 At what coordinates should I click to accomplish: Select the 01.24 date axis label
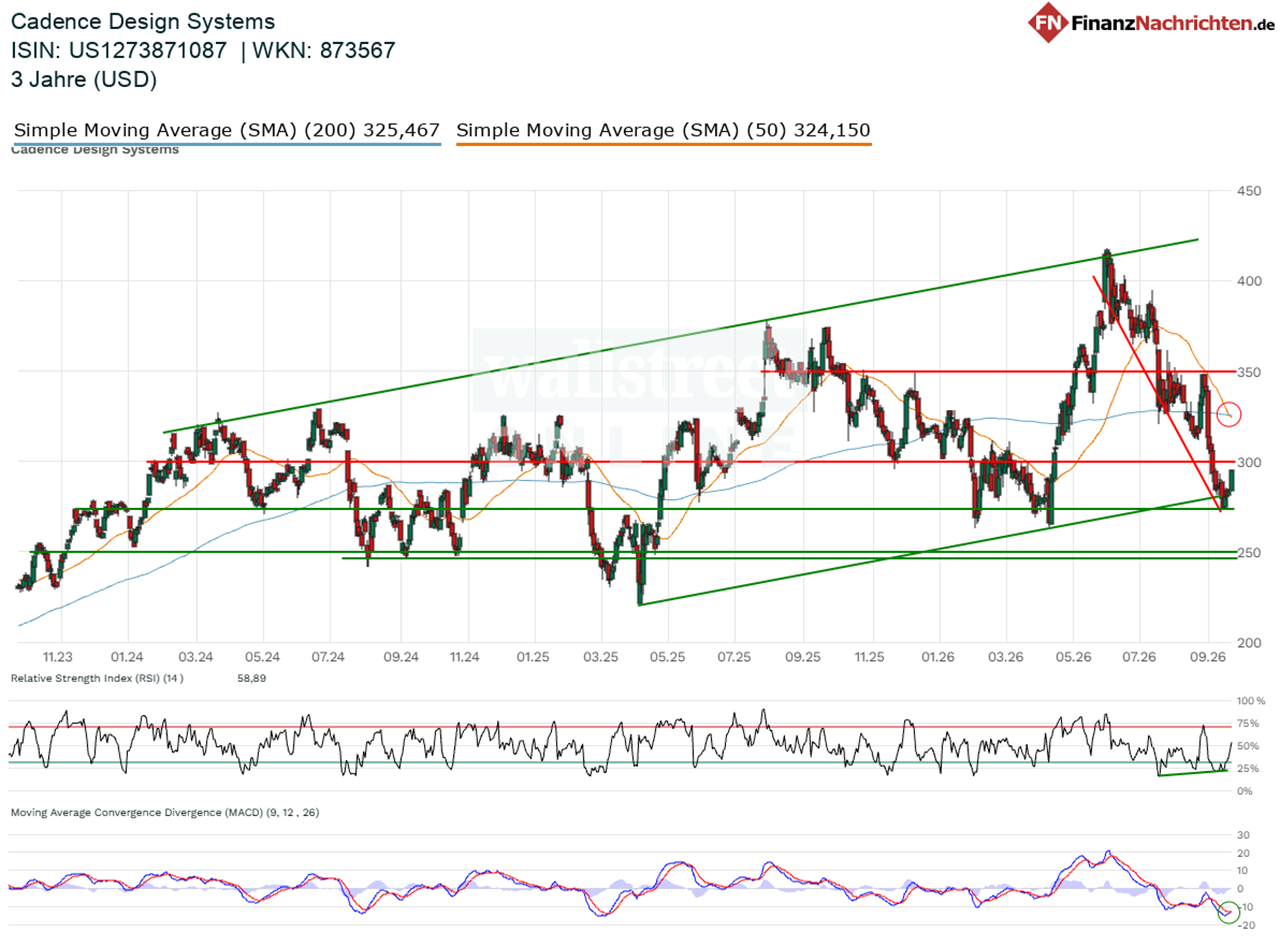tap(127, 657)
